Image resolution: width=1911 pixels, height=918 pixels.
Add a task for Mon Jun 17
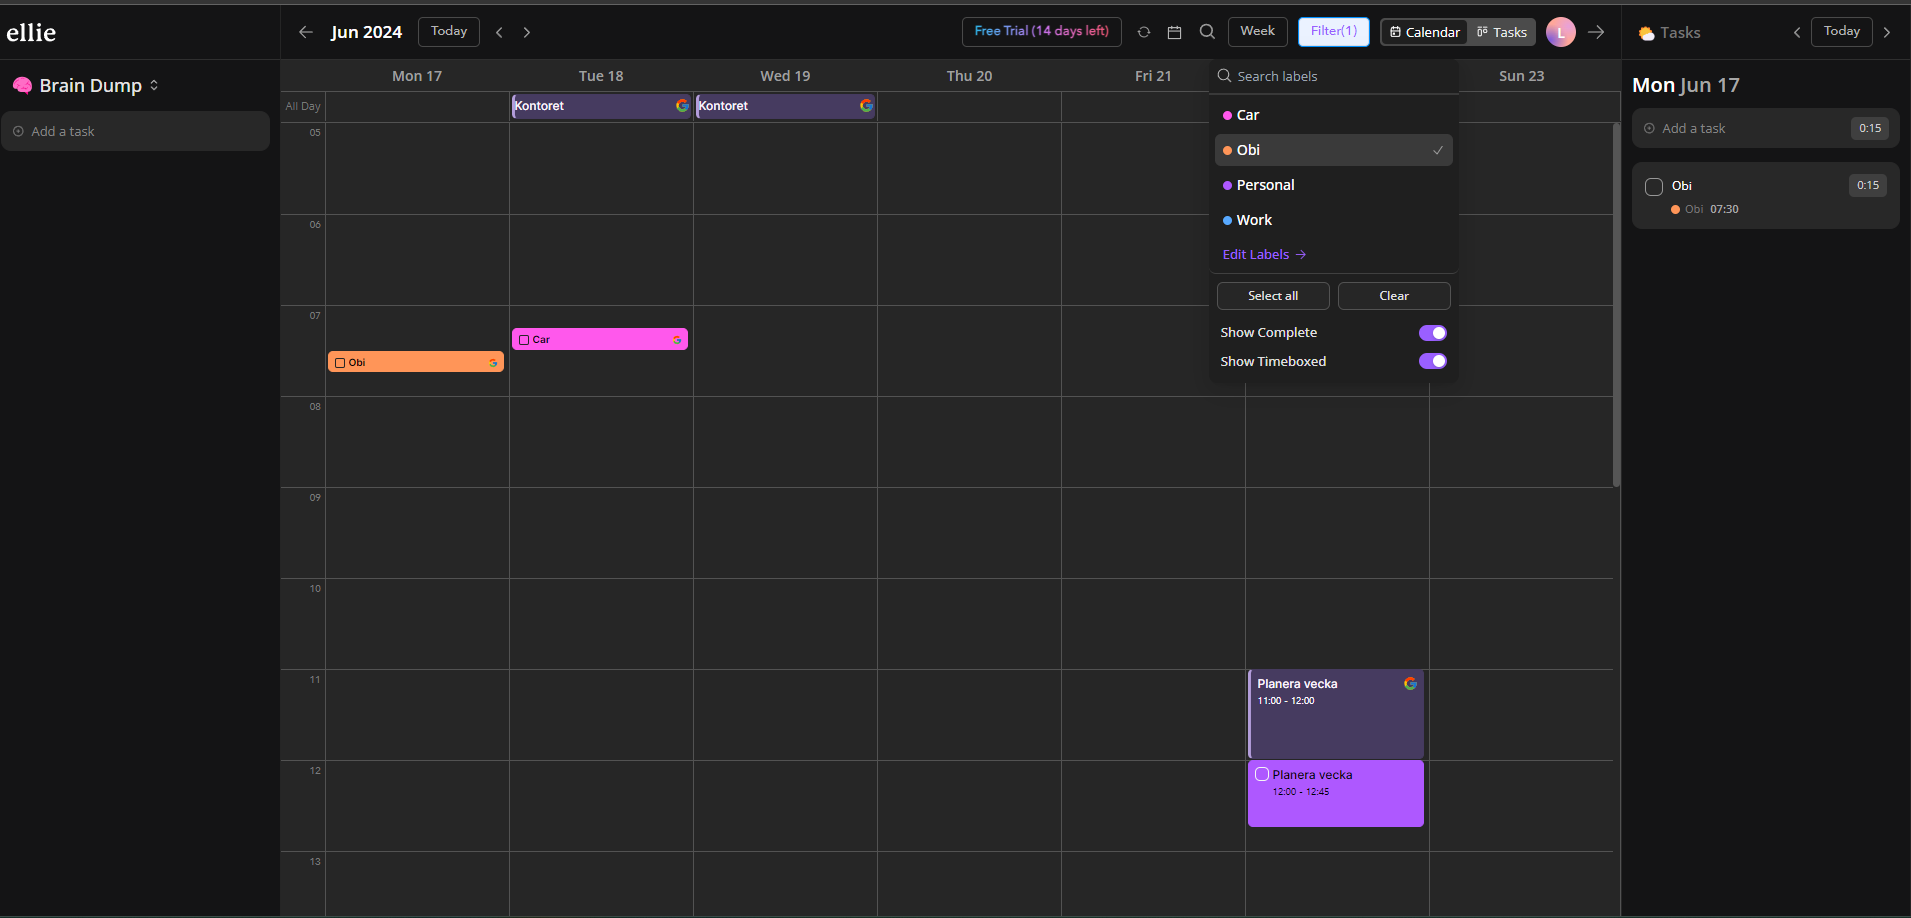1765,128
